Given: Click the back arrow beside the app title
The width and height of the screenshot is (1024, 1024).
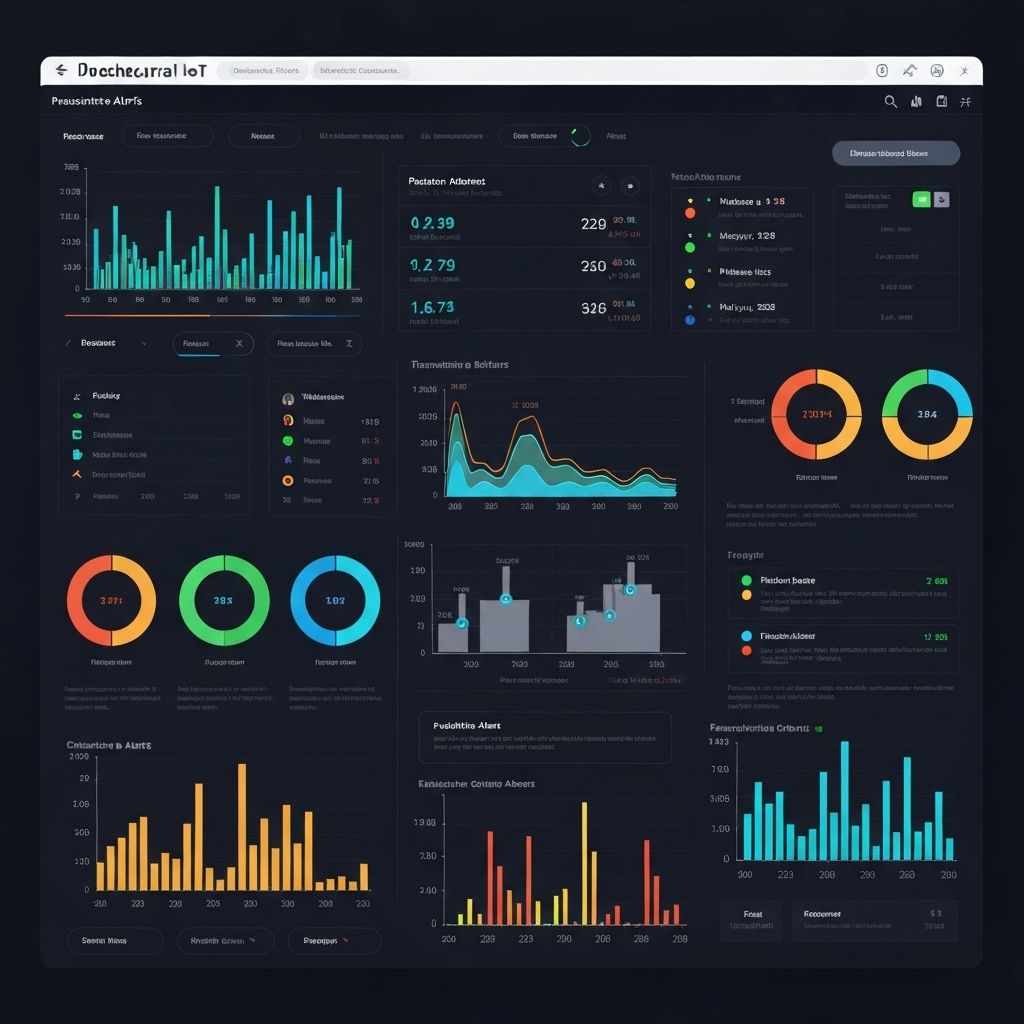Looking at the screenshot, I should [x=62, y=70].
